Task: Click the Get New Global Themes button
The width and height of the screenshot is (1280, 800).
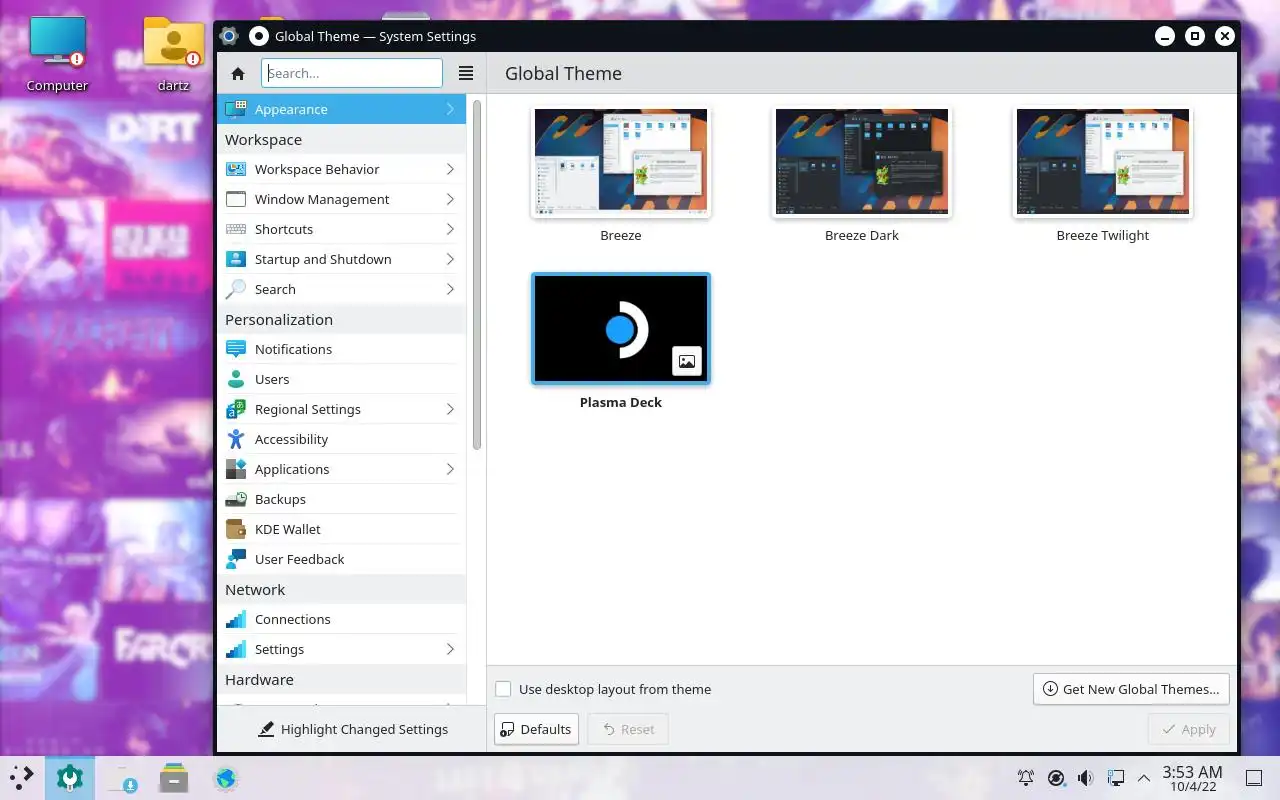Action: pos(1131,689)
